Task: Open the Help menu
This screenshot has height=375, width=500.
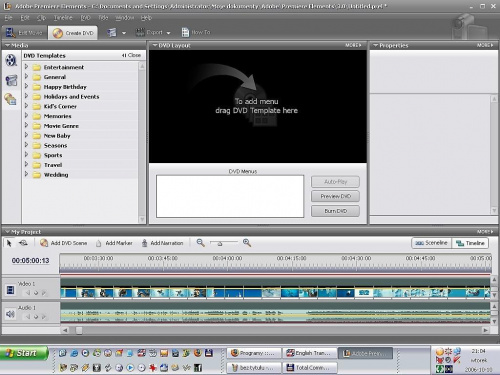Action: click(146, 18)
